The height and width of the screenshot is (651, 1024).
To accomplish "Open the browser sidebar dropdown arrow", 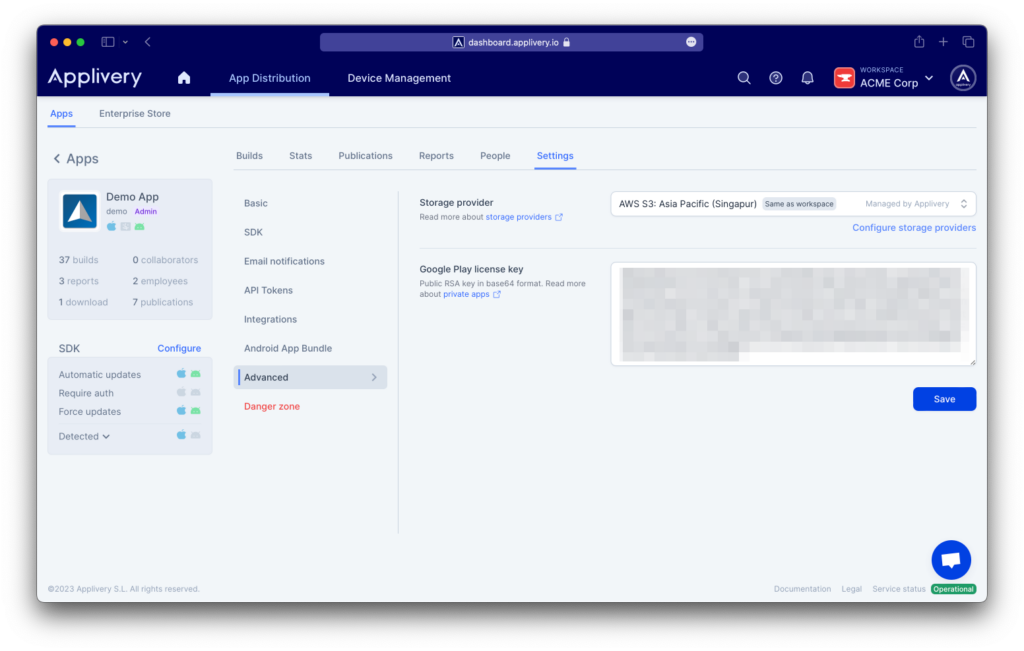I will [x=125, y=42].
